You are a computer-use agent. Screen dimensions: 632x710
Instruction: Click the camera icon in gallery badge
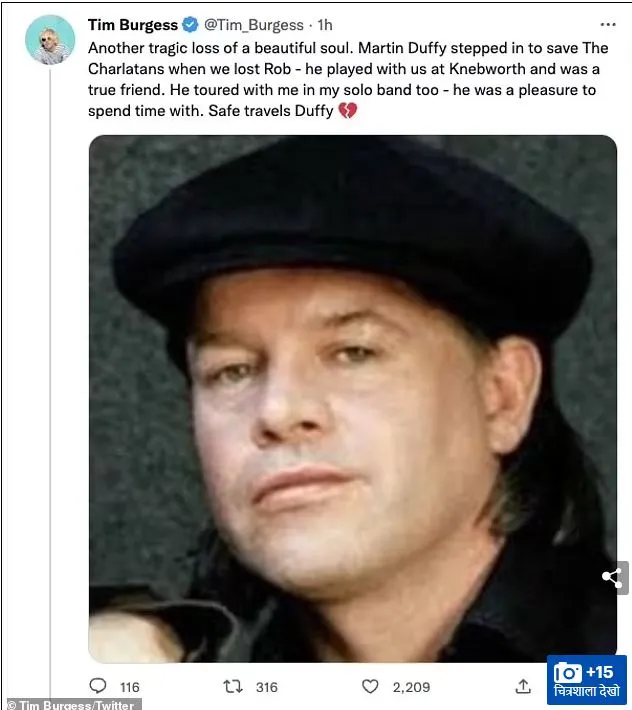[567, 672]
